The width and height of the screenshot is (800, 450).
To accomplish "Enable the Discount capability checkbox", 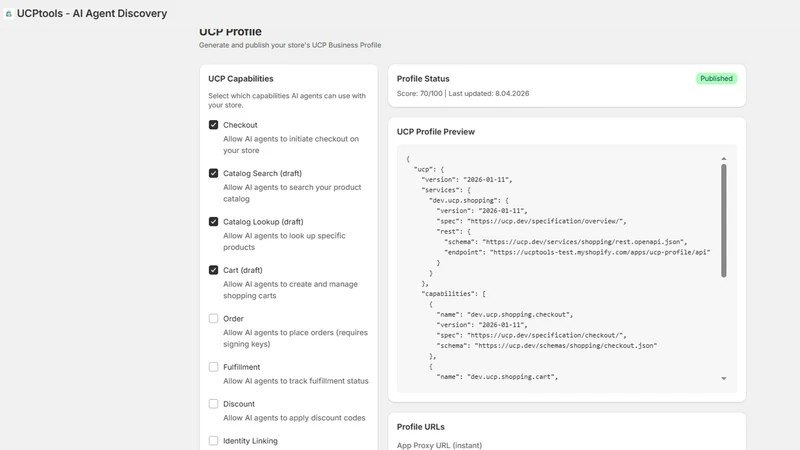I will [213, 404].
